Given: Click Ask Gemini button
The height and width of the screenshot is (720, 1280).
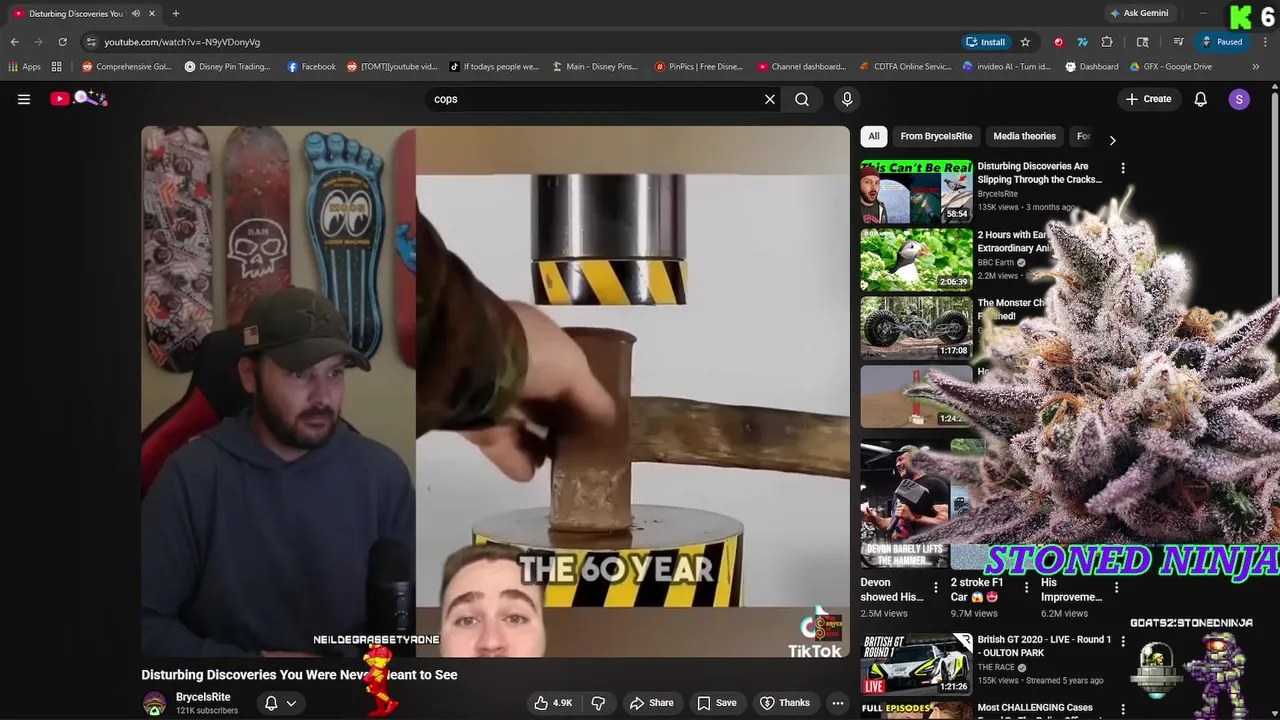Looking at the screenshot, I should click(x=1139, y=13).
